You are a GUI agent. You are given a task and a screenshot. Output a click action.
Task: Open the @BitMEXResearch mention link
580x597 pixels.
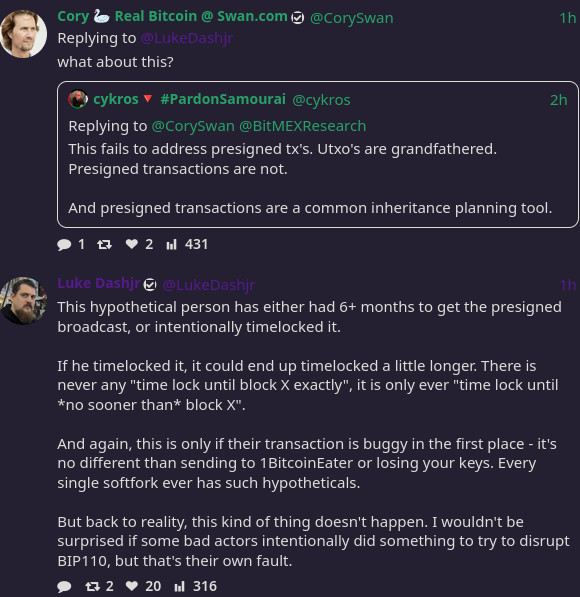(303, 126)
